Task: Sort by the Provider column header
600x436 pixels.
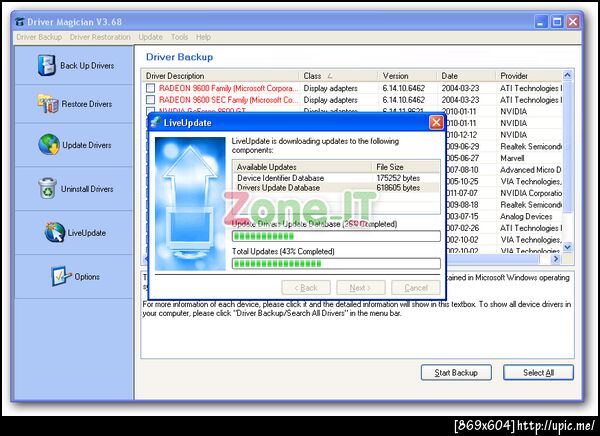Action: [x=529, y=76]
